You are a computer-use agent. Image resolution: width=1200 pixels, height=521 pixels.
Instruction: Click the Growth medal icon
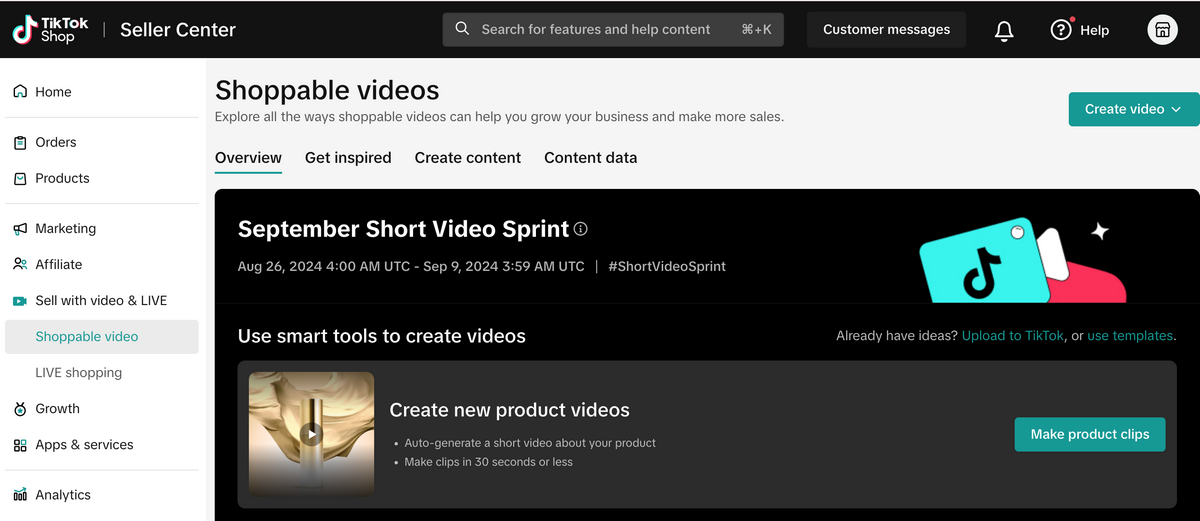[x=20, y=409]
